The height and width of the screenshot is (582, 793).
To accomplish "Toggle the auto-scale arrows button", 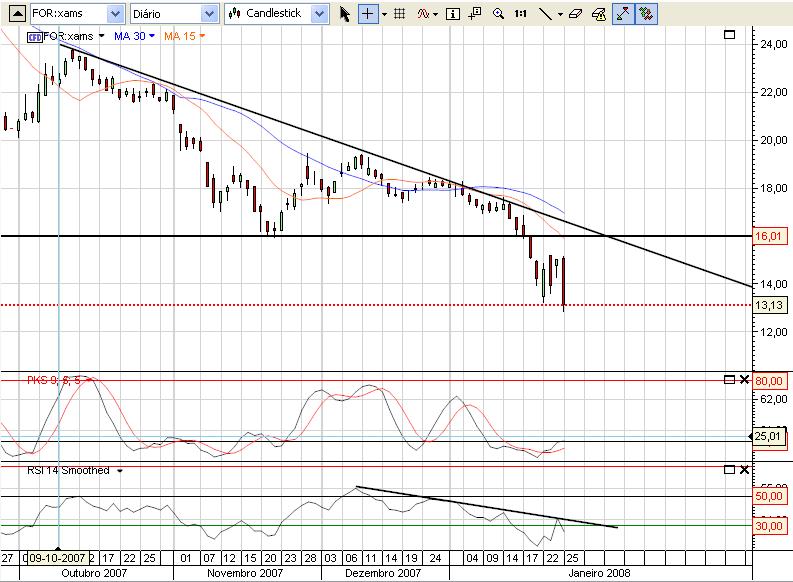I will click(623, 14).
